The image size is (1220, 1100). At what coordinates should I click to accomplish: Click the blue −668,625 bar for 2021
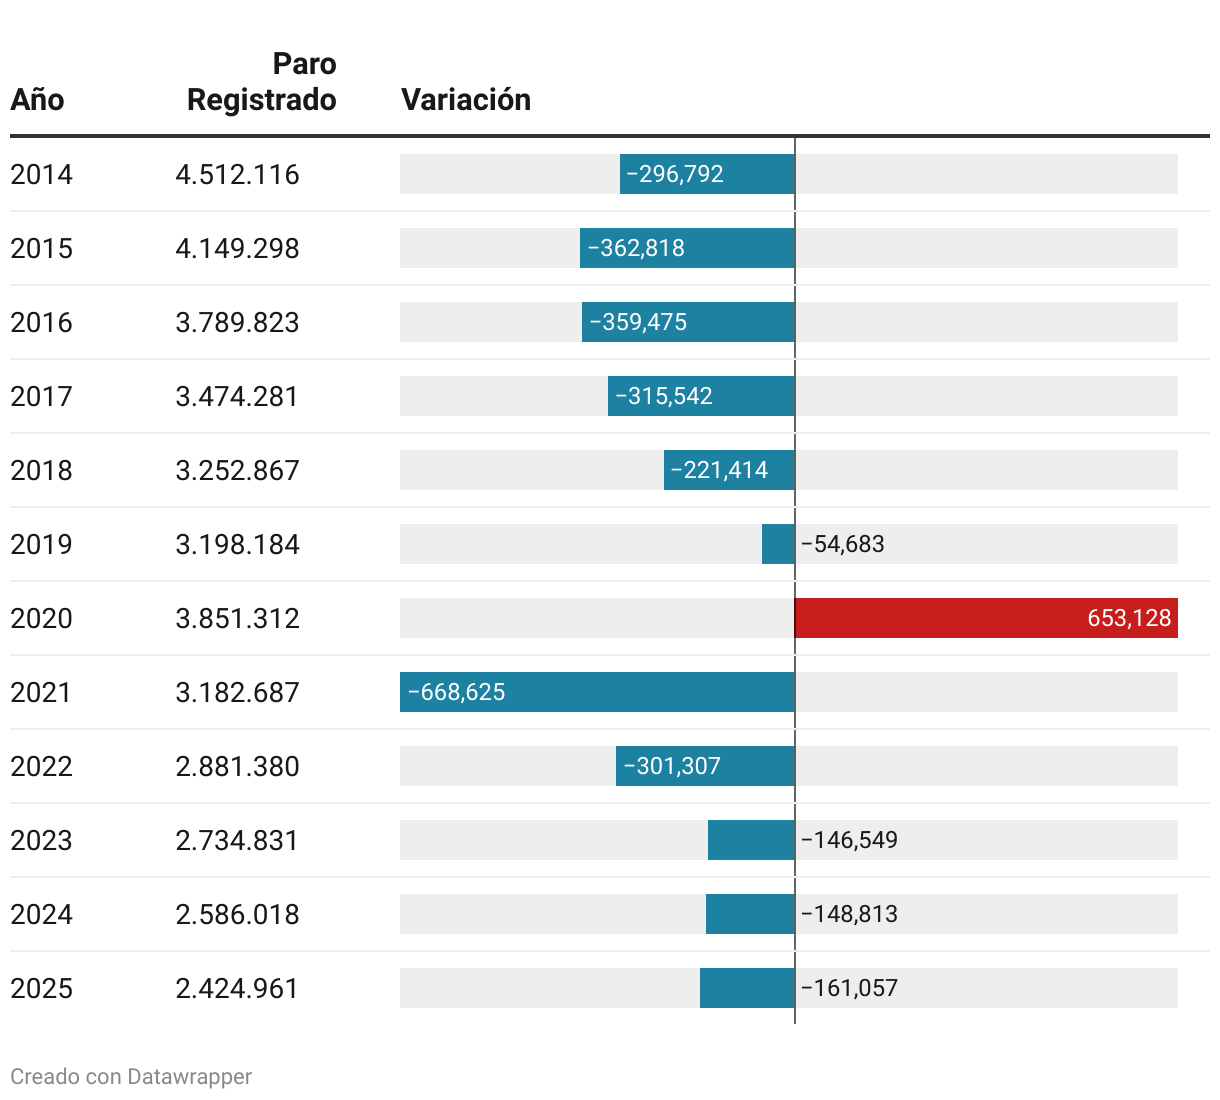click(x=597, y=692)
